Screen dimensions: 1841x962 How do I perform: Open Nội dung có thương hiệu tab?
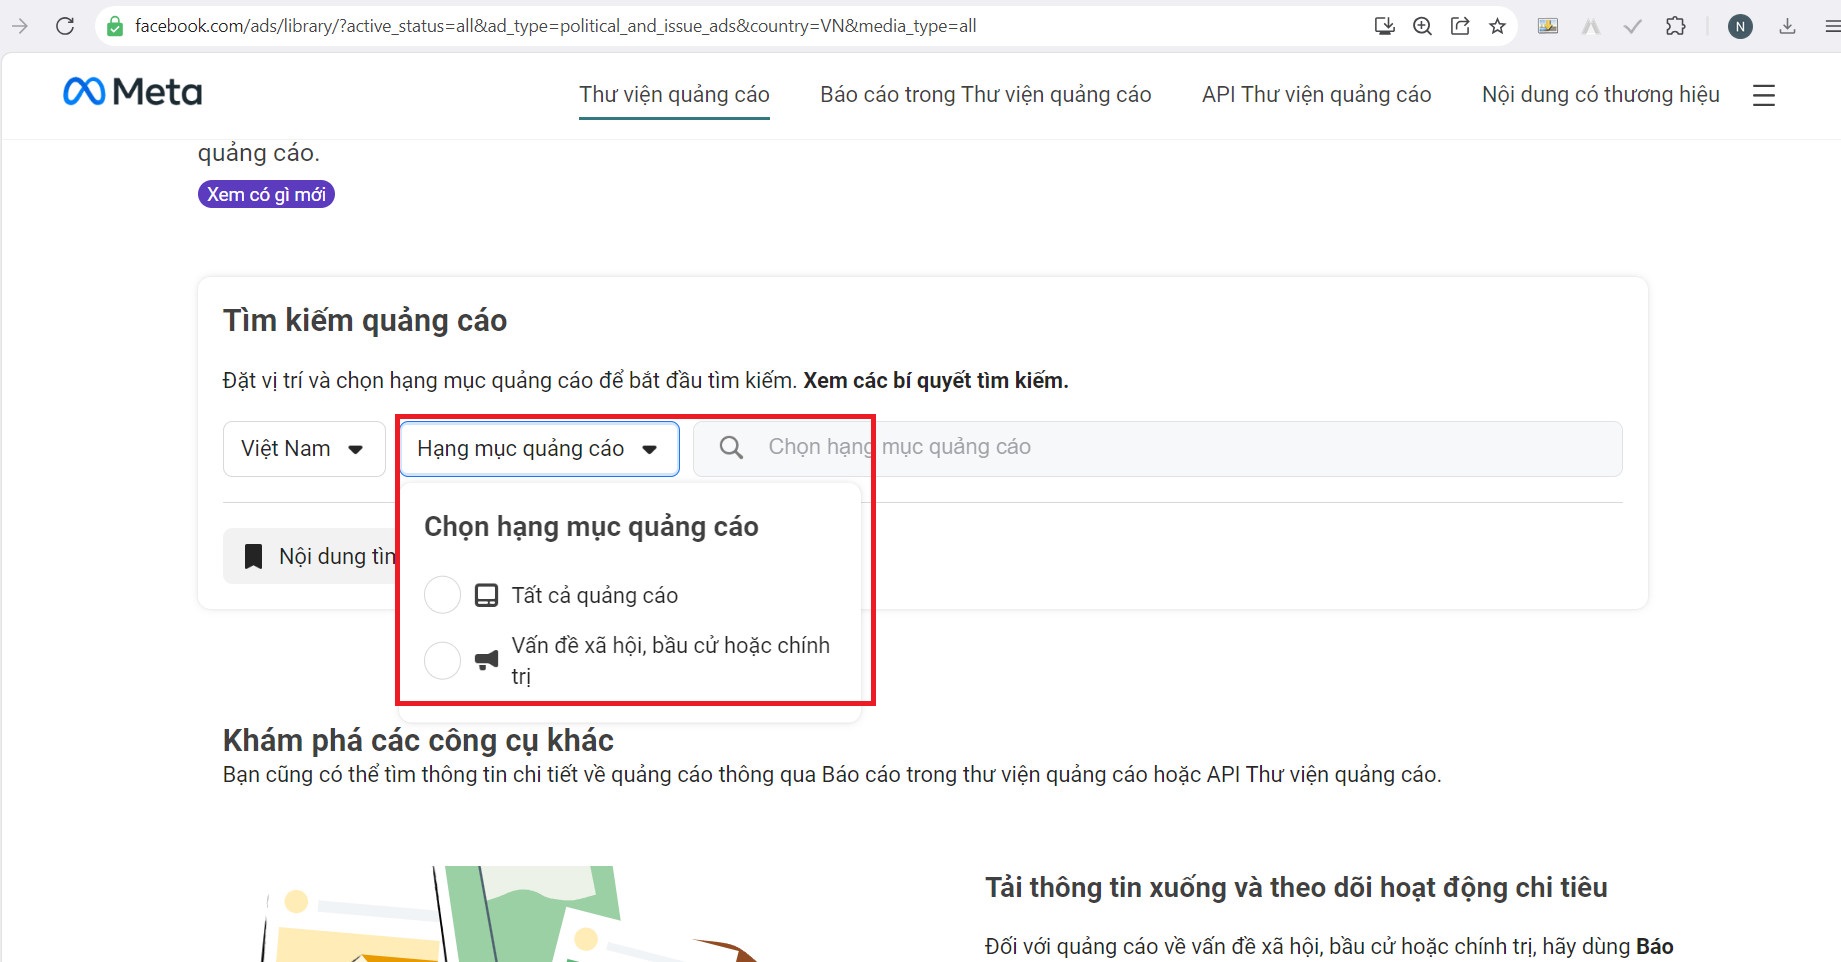1601,95
